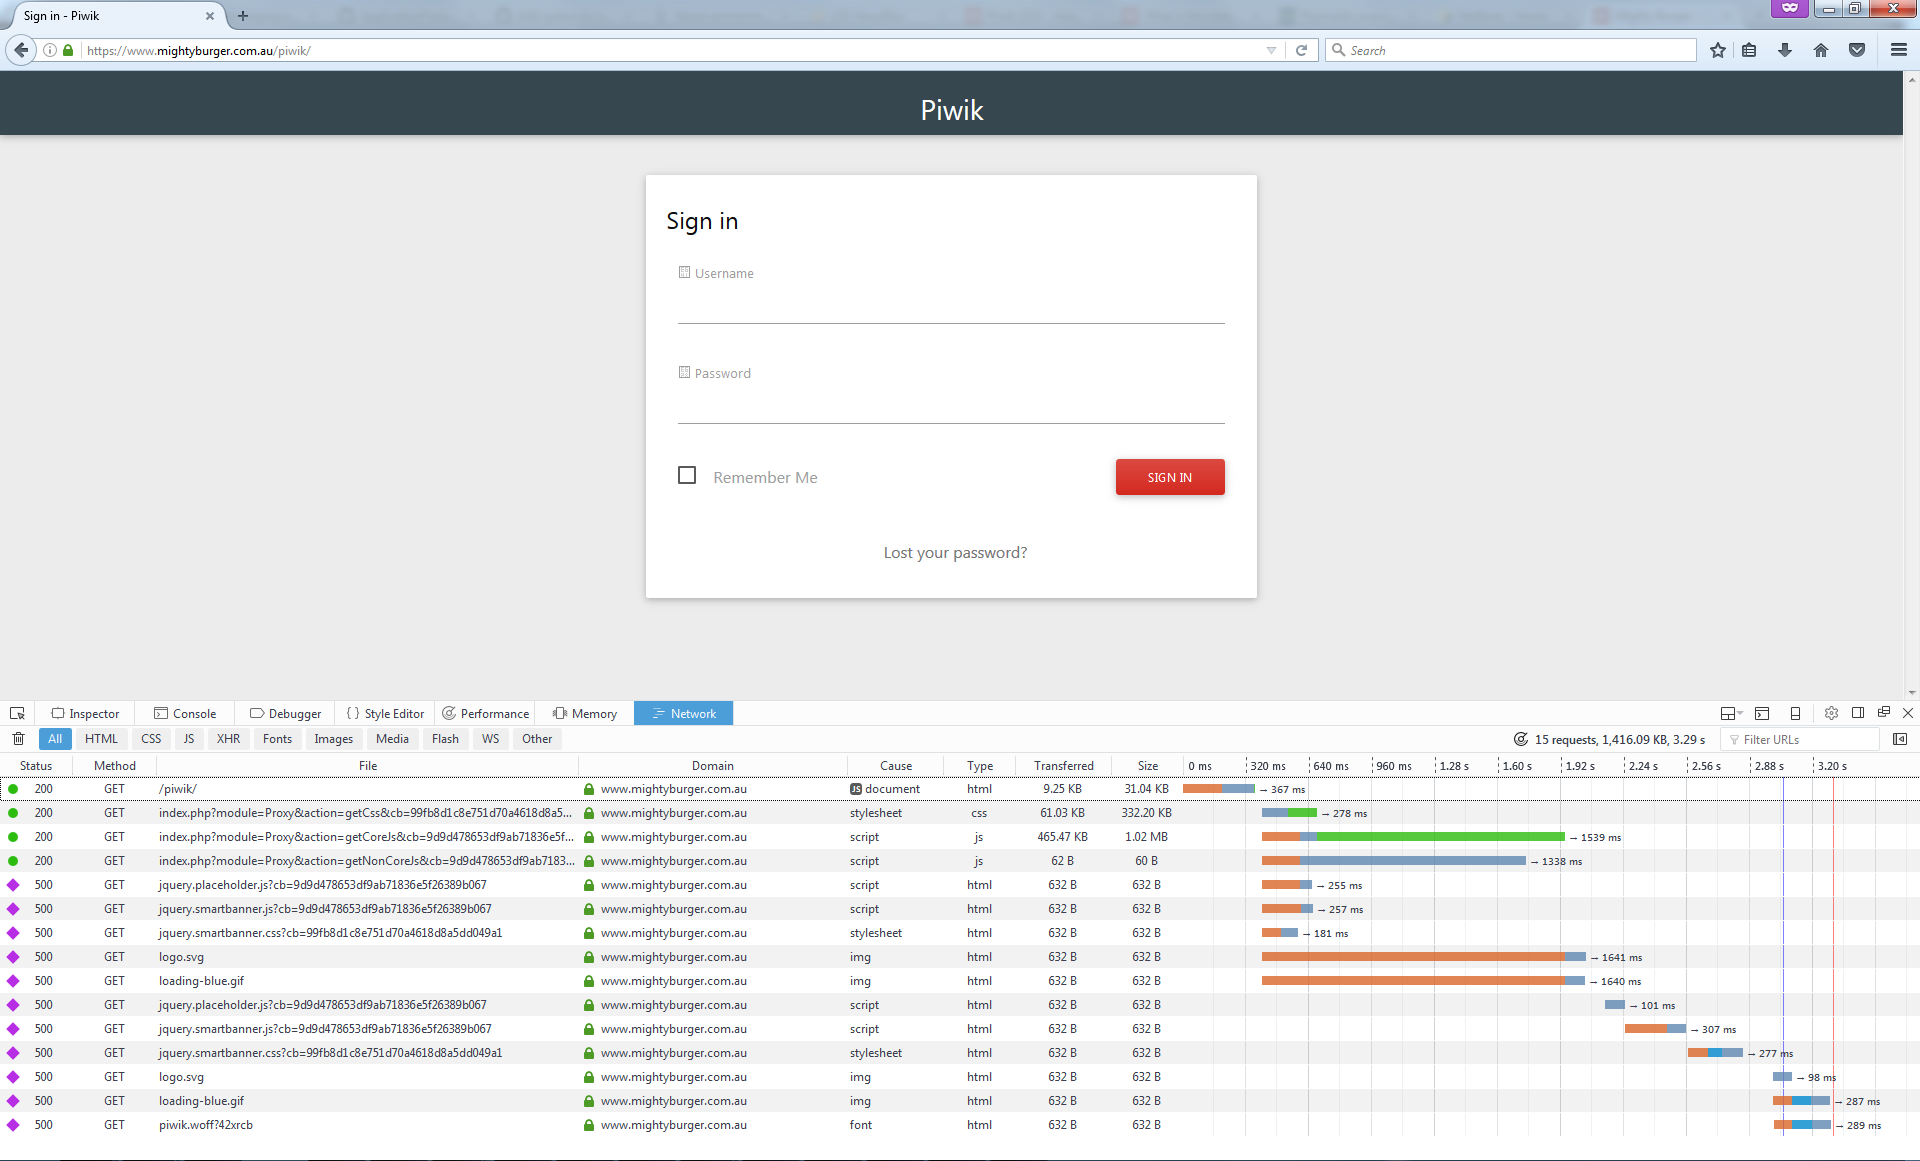This screenshot has height=1161, width=1920.
Task: Click the Filter URLs input box
Action: coord(1800,739)
